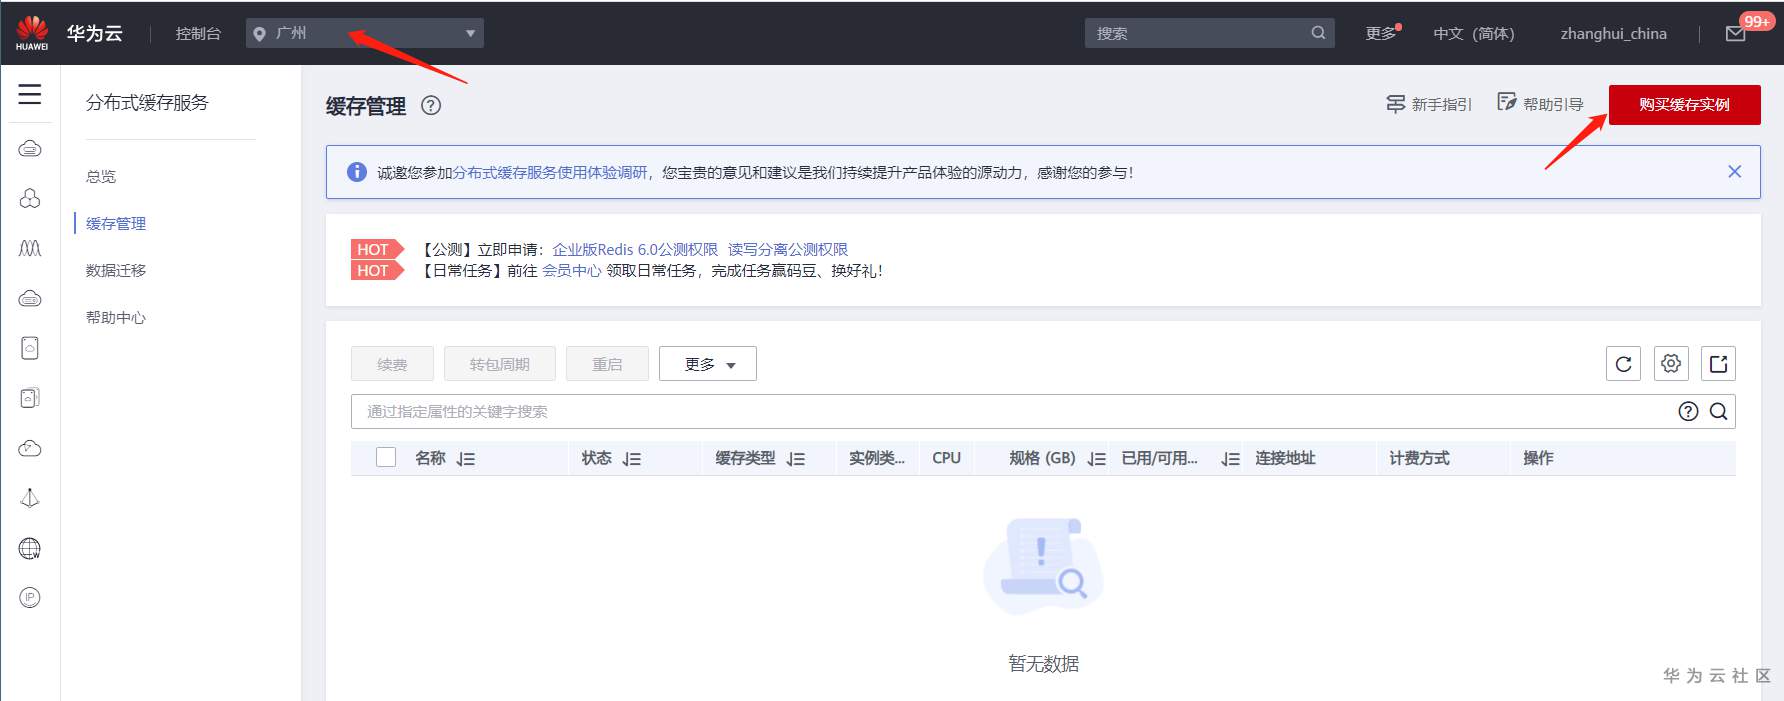Click the Huawei Cloud logo

pos(32,33)
